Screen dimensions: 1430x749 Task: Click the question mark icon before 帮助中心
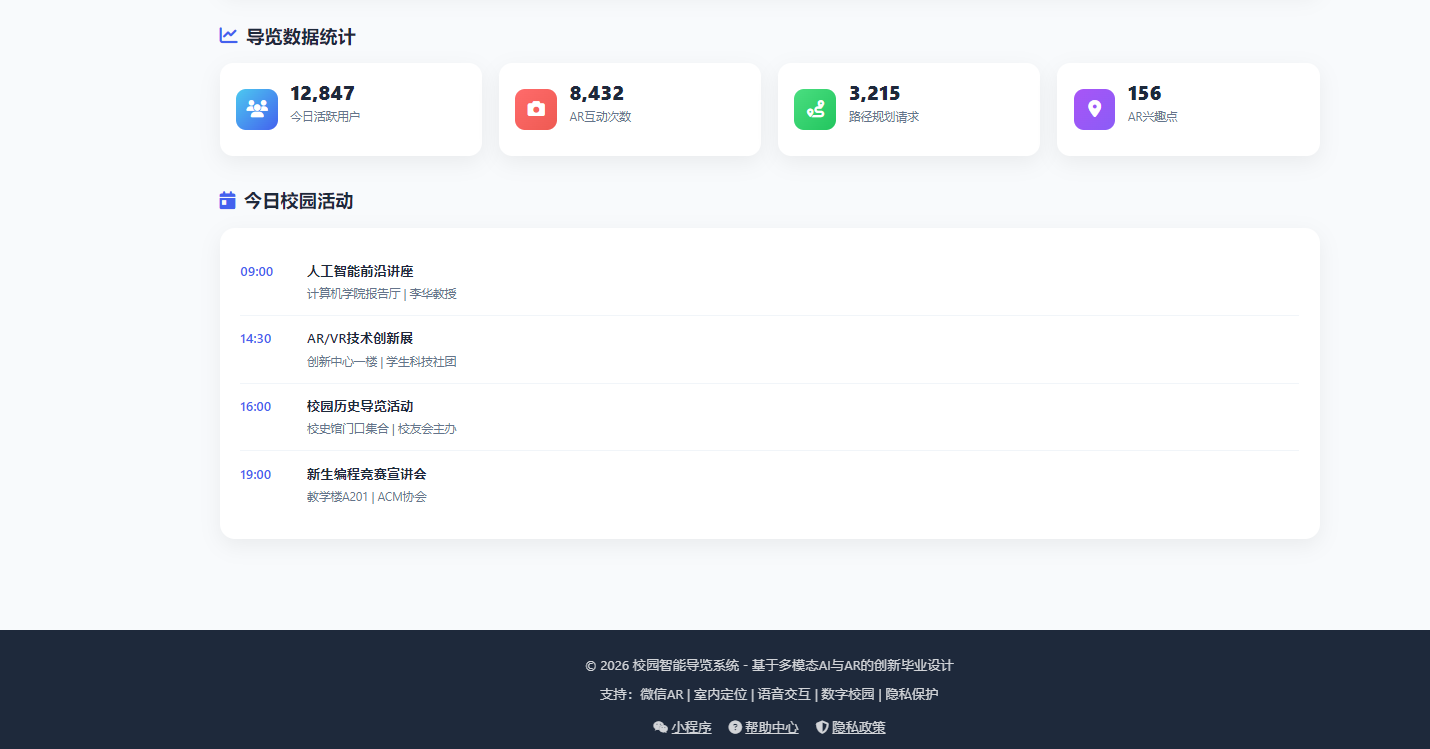[734, 727]
